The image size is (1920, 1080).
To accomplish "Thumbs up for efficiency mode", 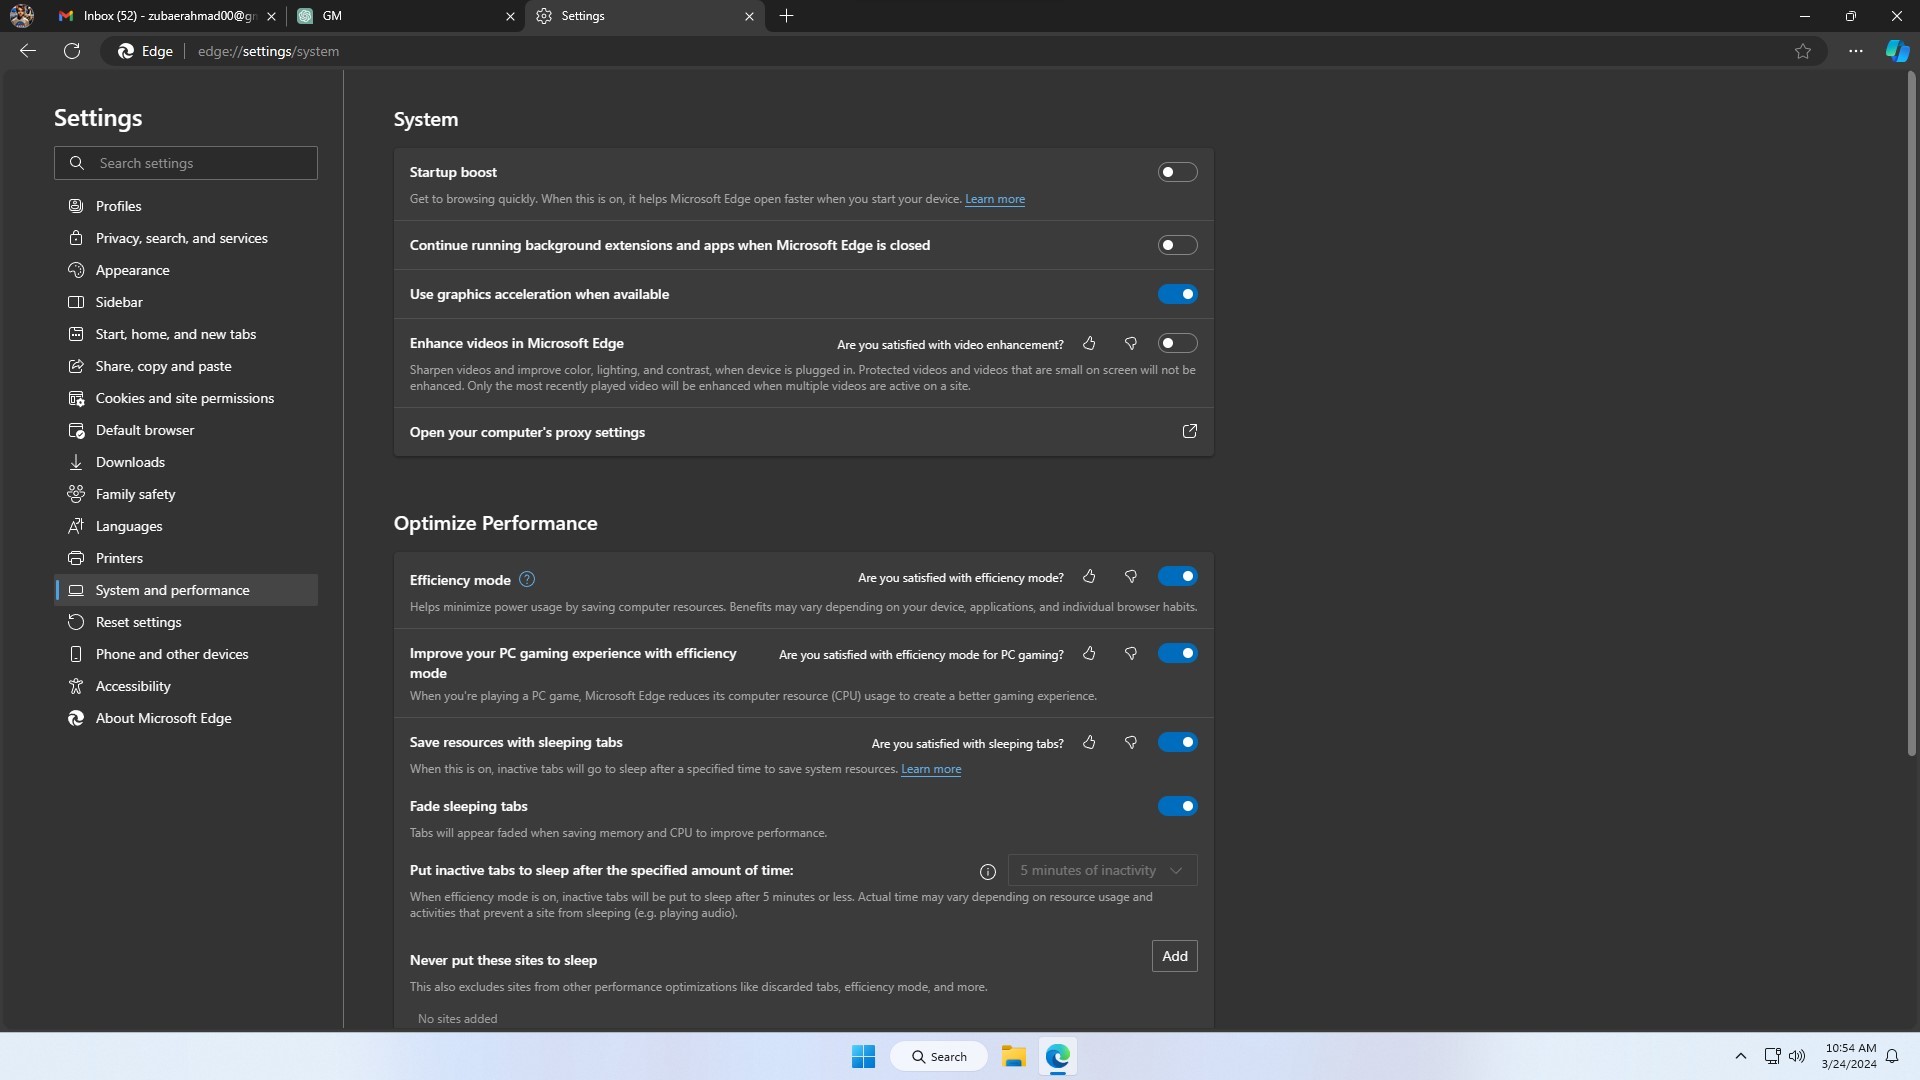I will [x=1089, y=576].
